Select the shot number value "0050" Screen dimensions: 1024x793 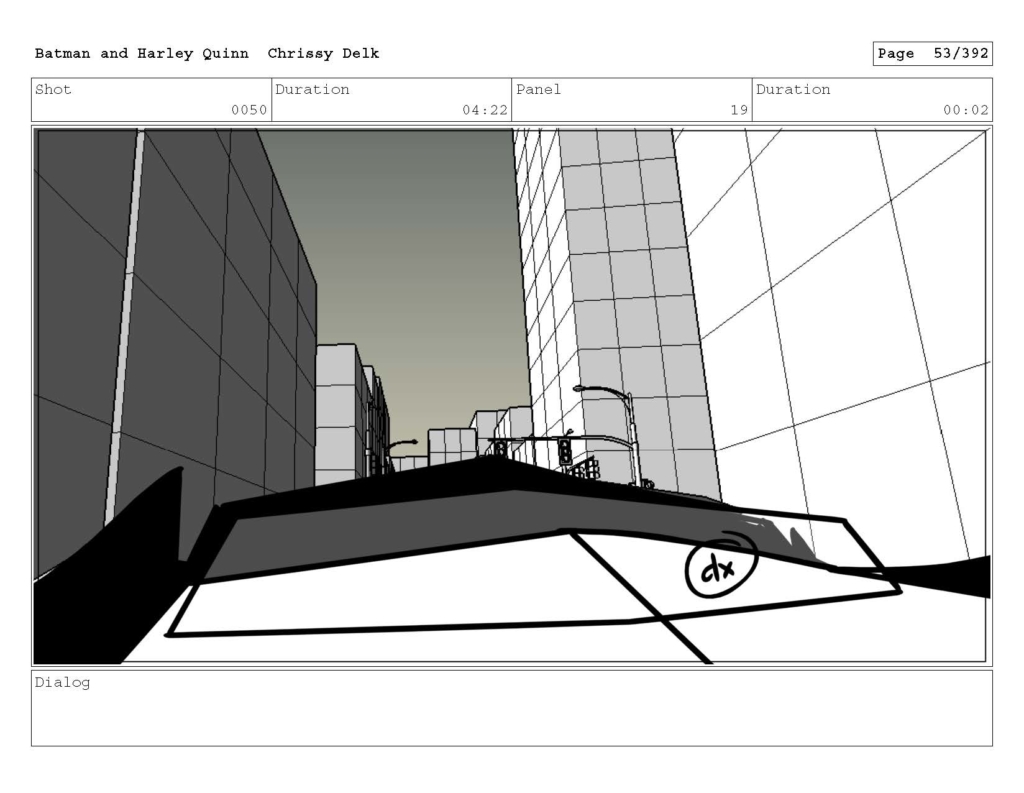tap(249, 110)
